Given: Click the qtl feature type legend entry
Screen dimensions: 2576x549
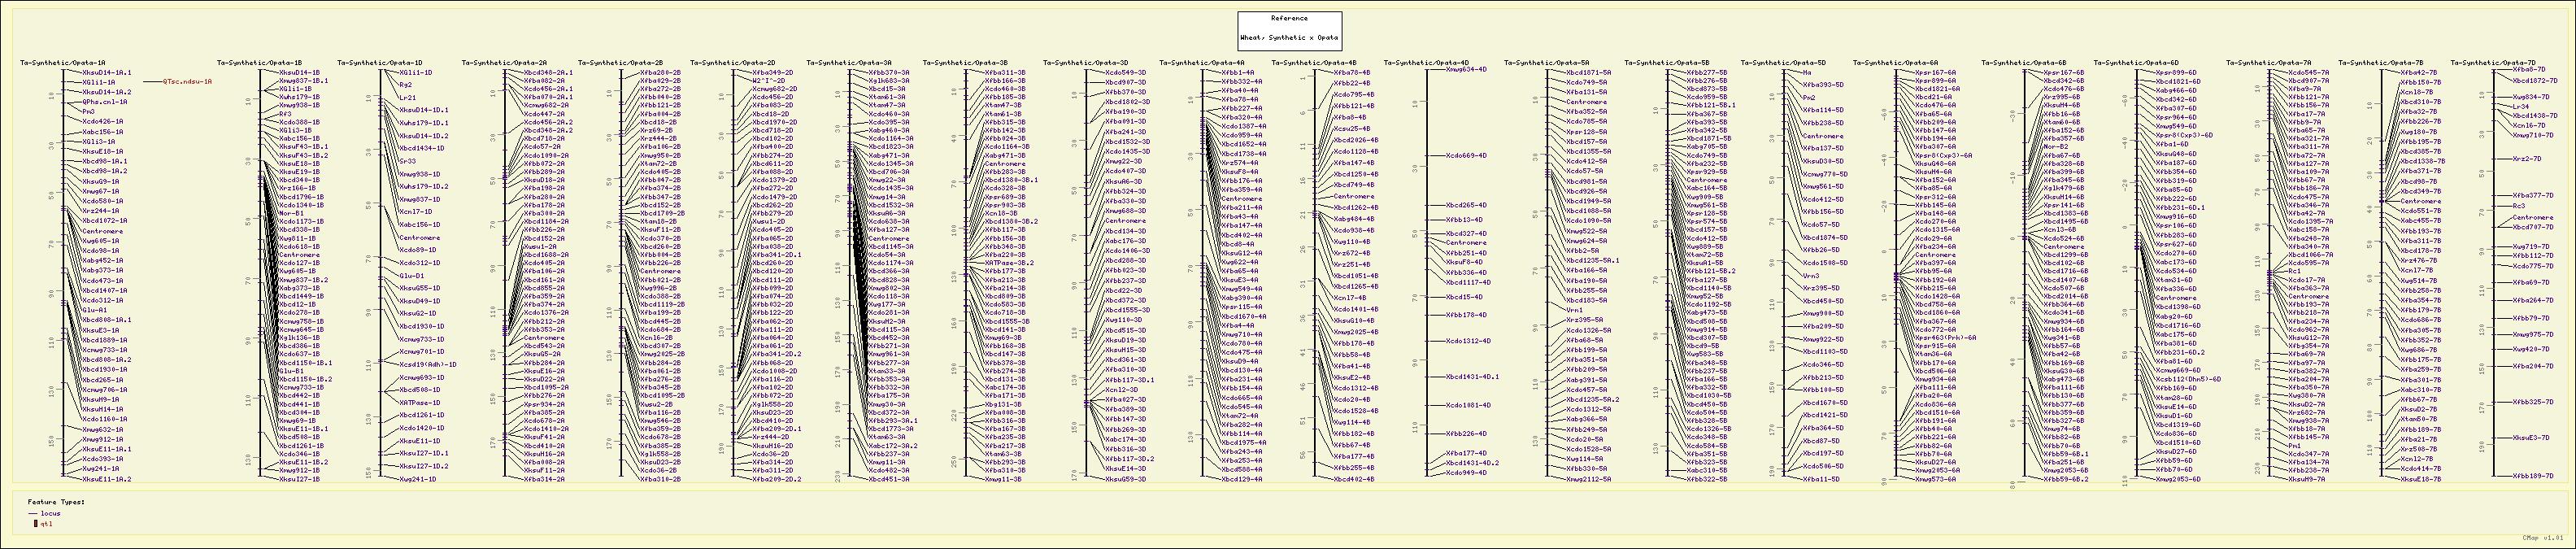Looking at the screenshot, I should pyautogui.click(x=46, y=523).
